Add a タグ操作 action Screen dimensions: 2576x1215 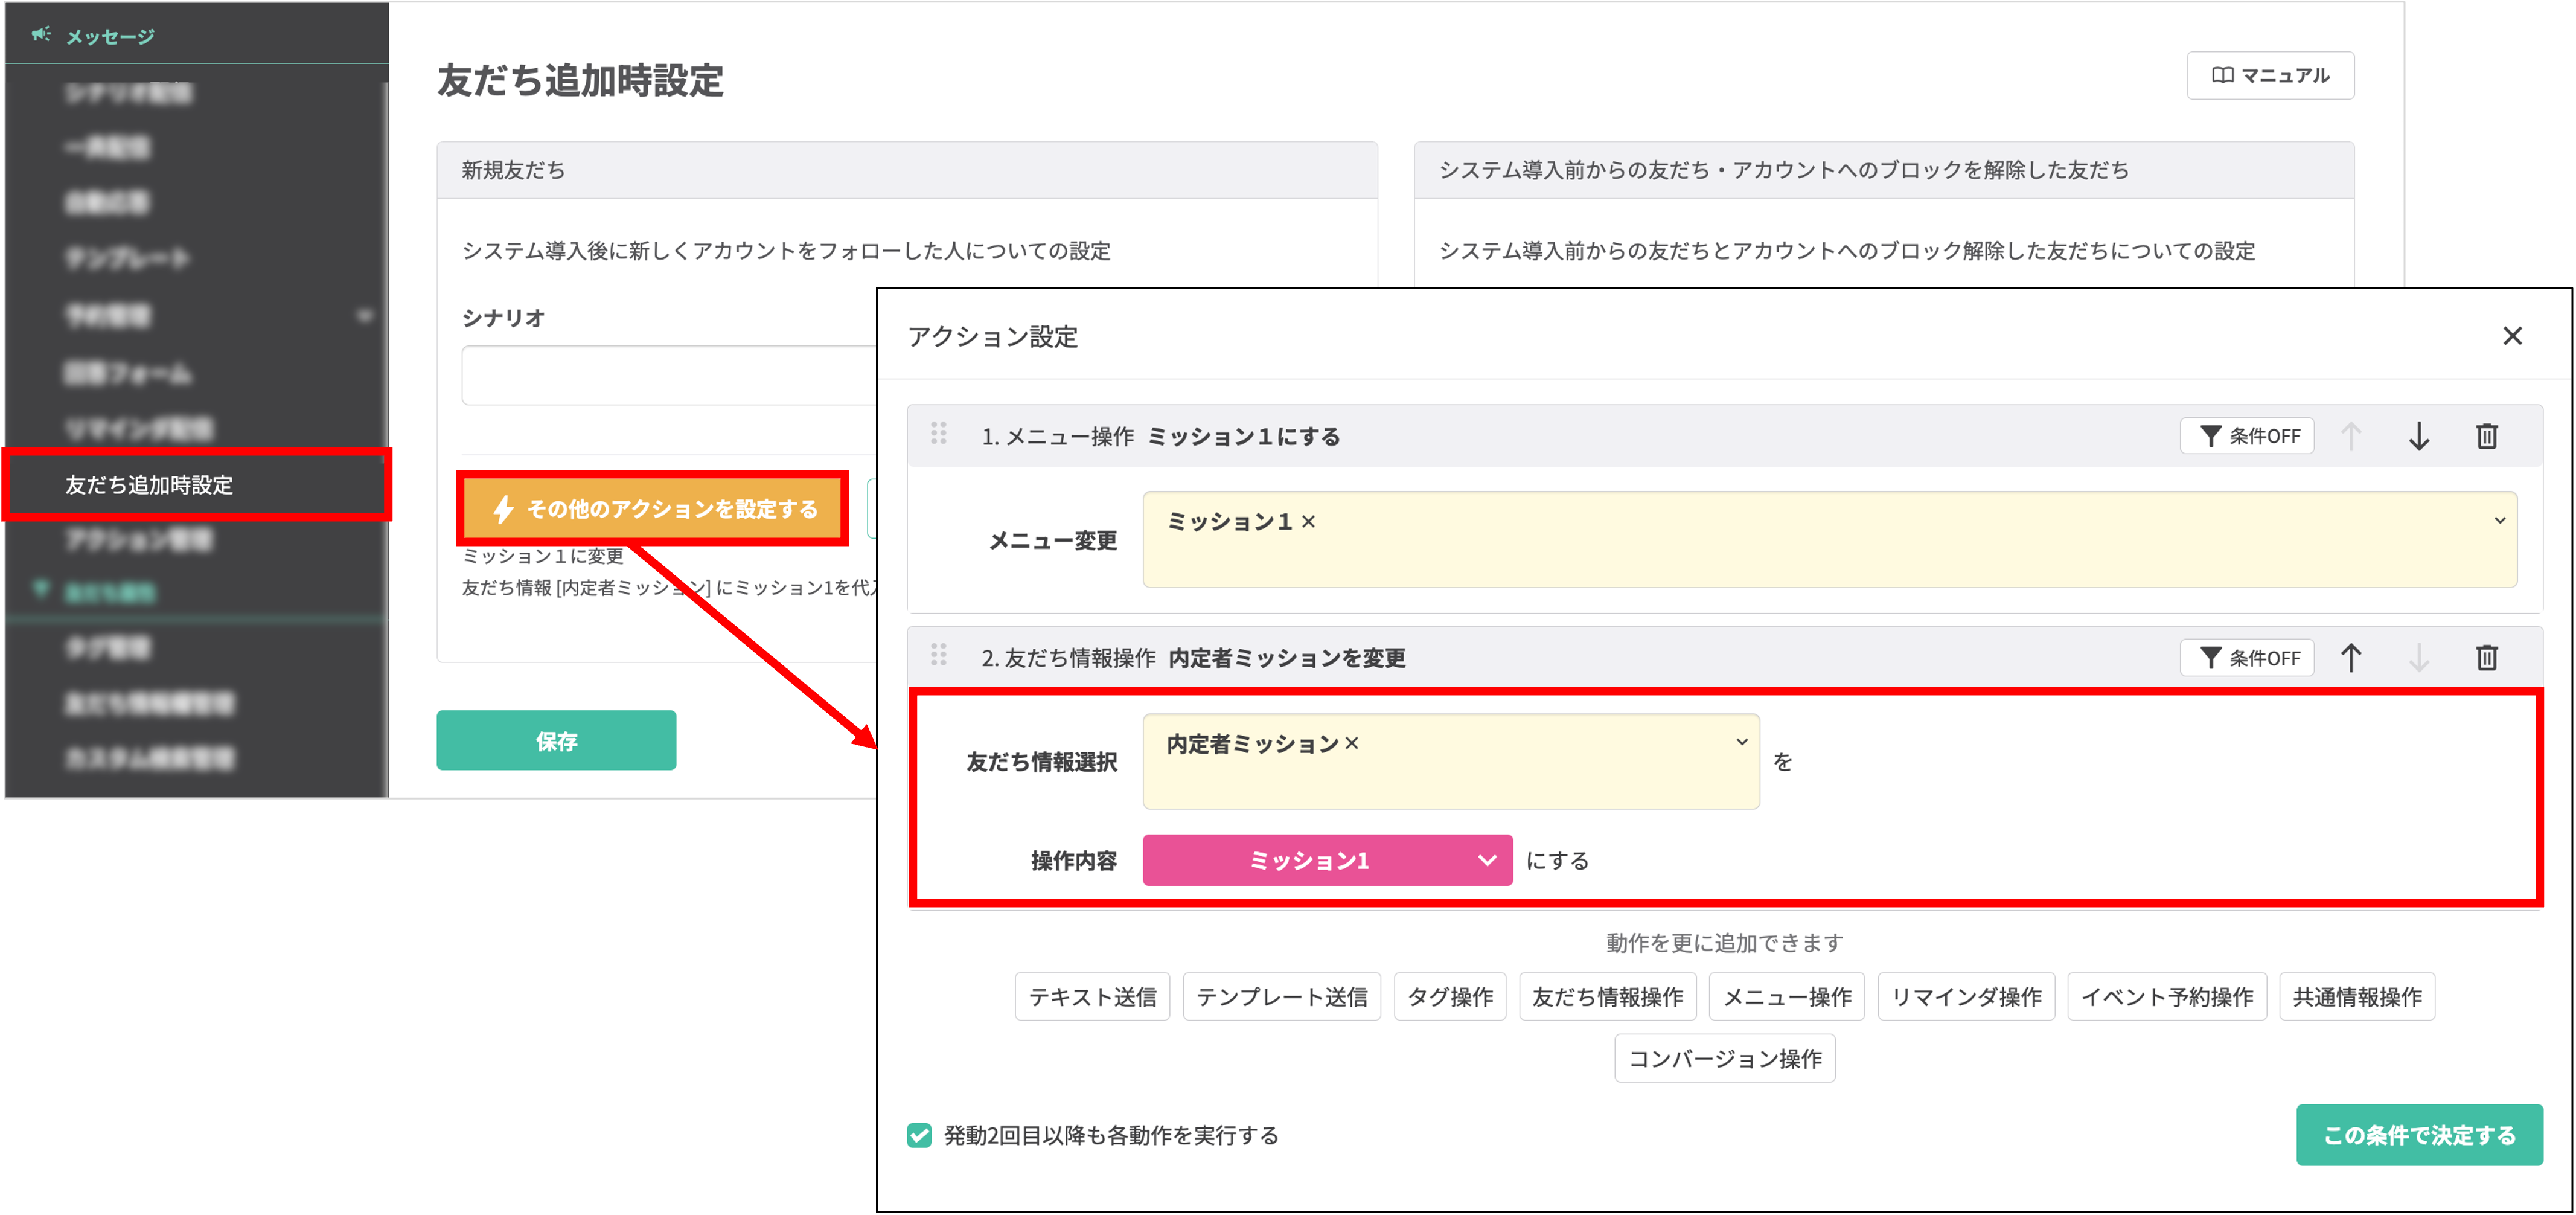point(1449,997)
